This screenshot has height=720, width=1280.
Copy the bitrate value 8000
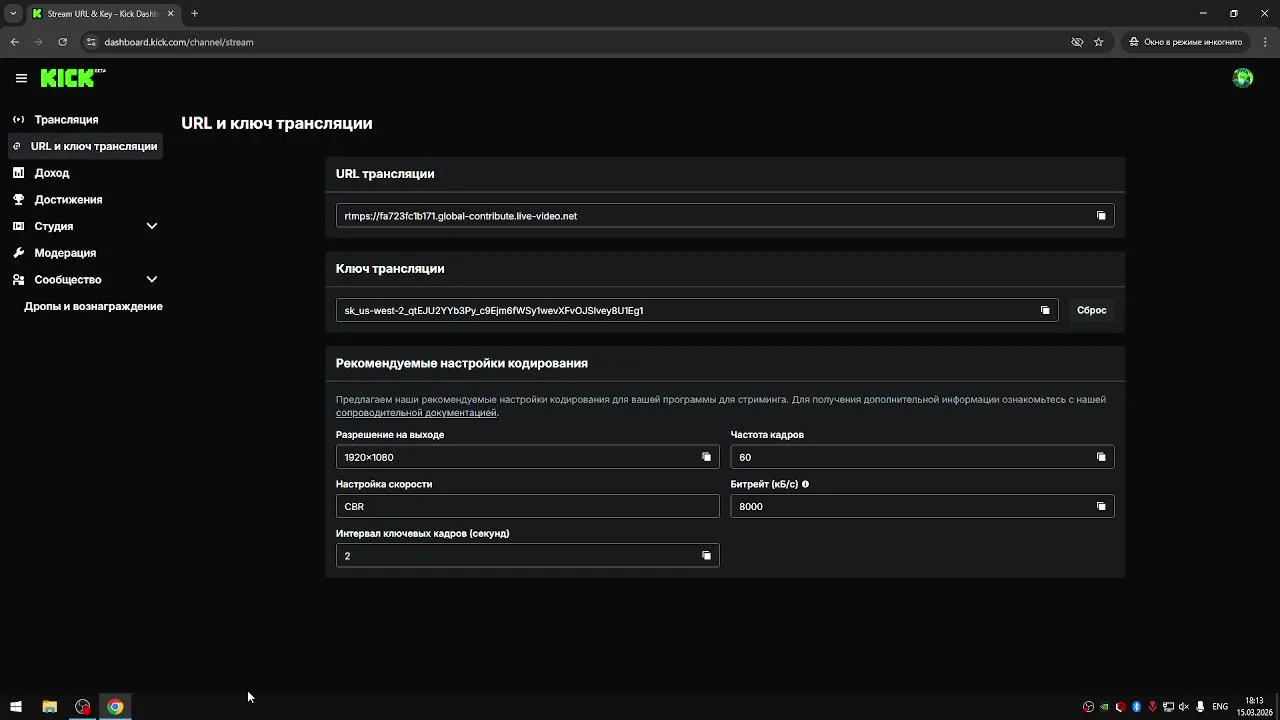click(1101, 506)
